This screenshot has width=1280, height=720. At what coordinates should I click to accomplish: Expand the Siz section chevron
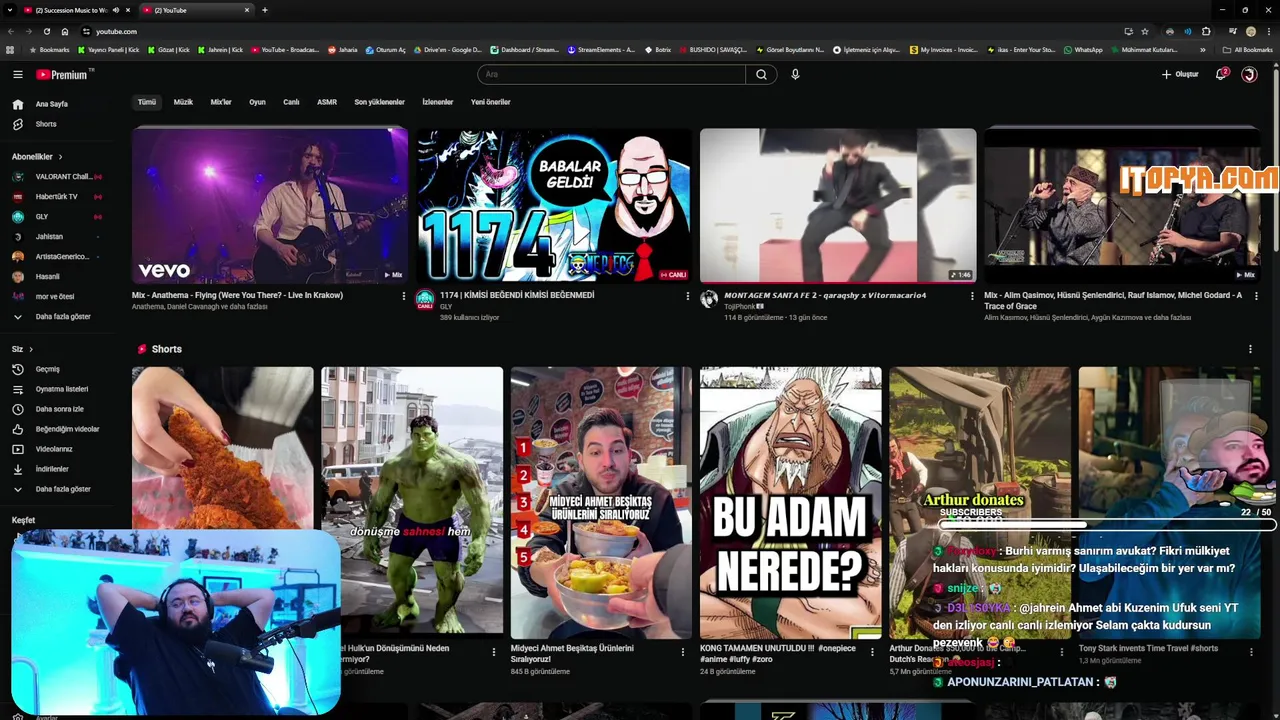coord(31,349)
